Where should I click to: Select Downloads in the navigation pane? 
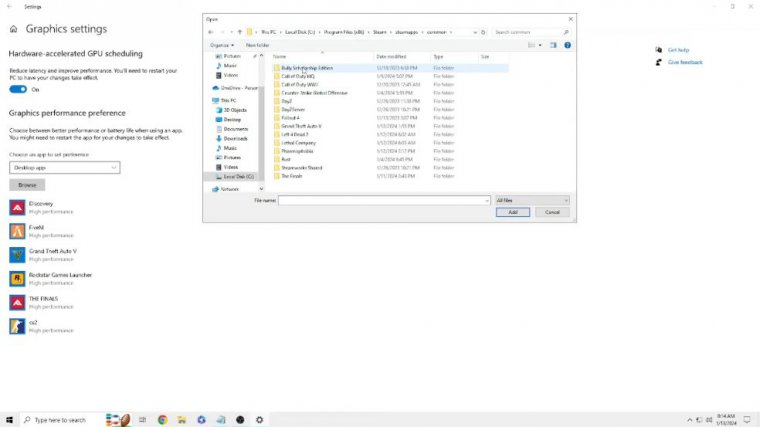point(235,138)
